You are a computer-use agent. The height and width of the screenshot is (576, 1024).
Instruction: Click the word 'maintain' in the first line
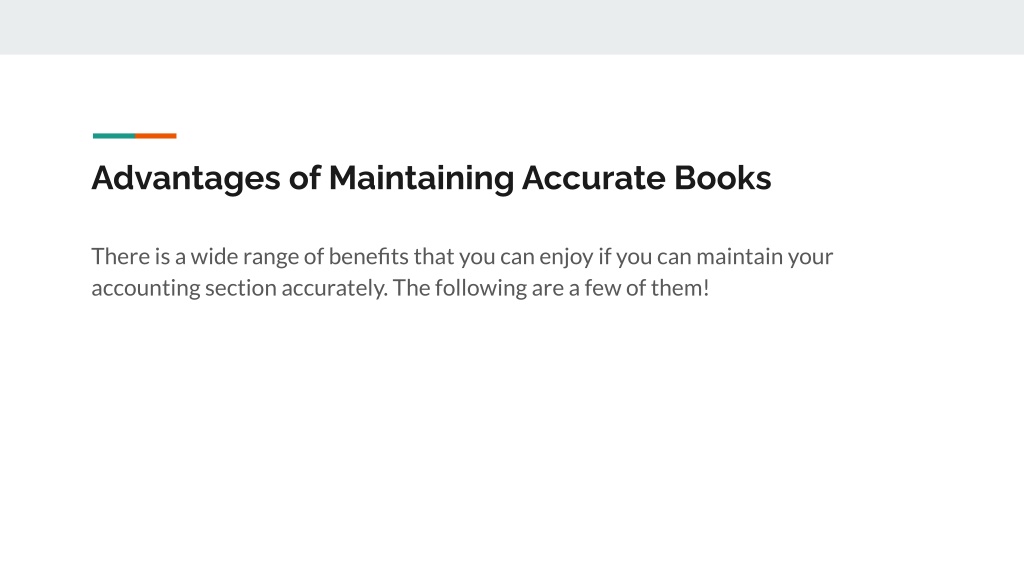(x=739, y=257)
